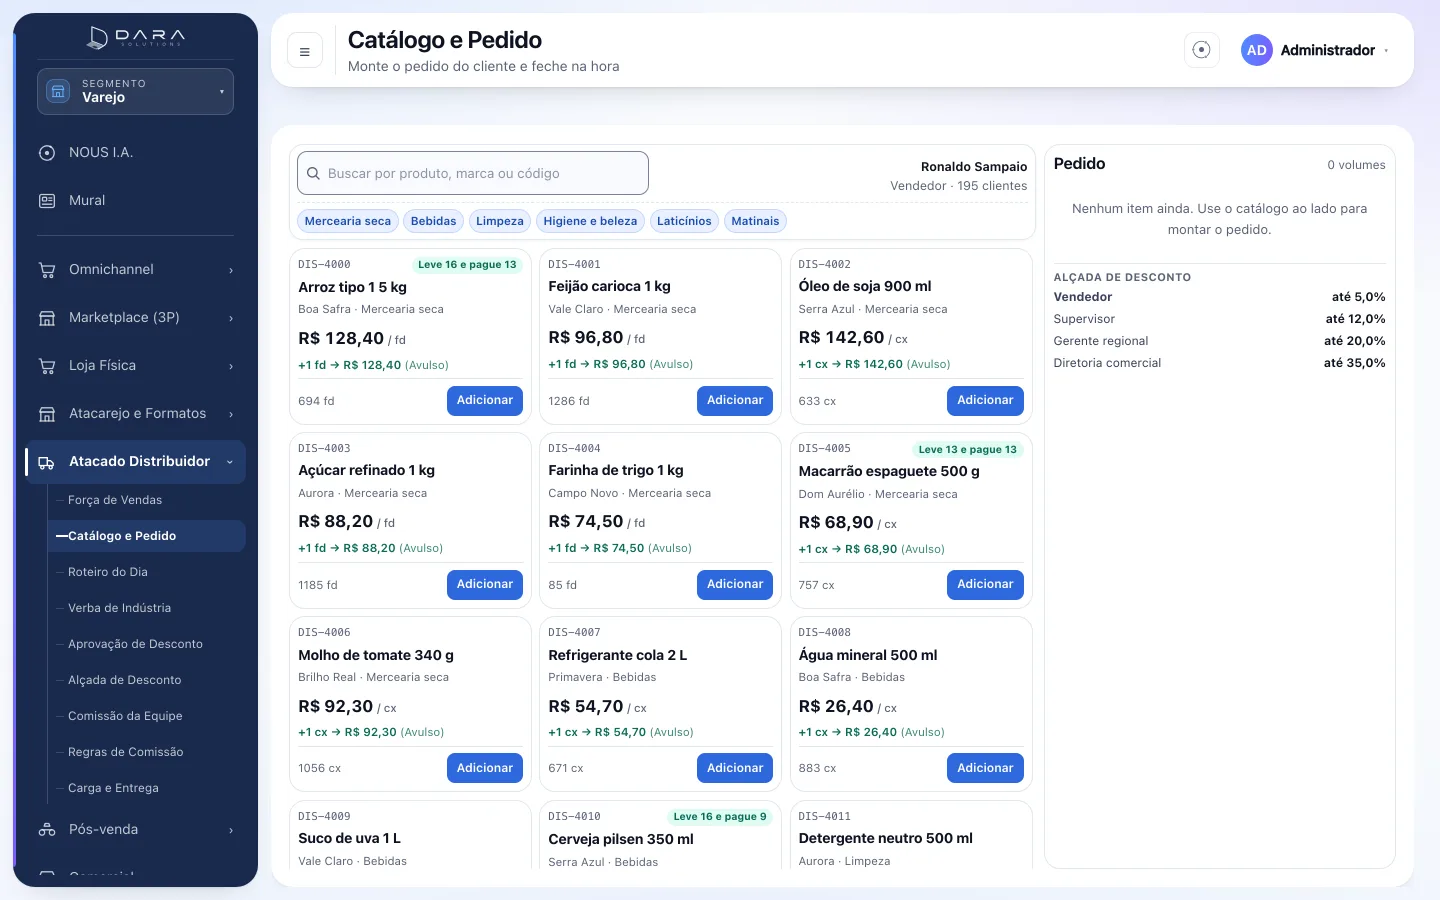
Task: Expand the Loja Física chevron
Action: tap(231, 366)
